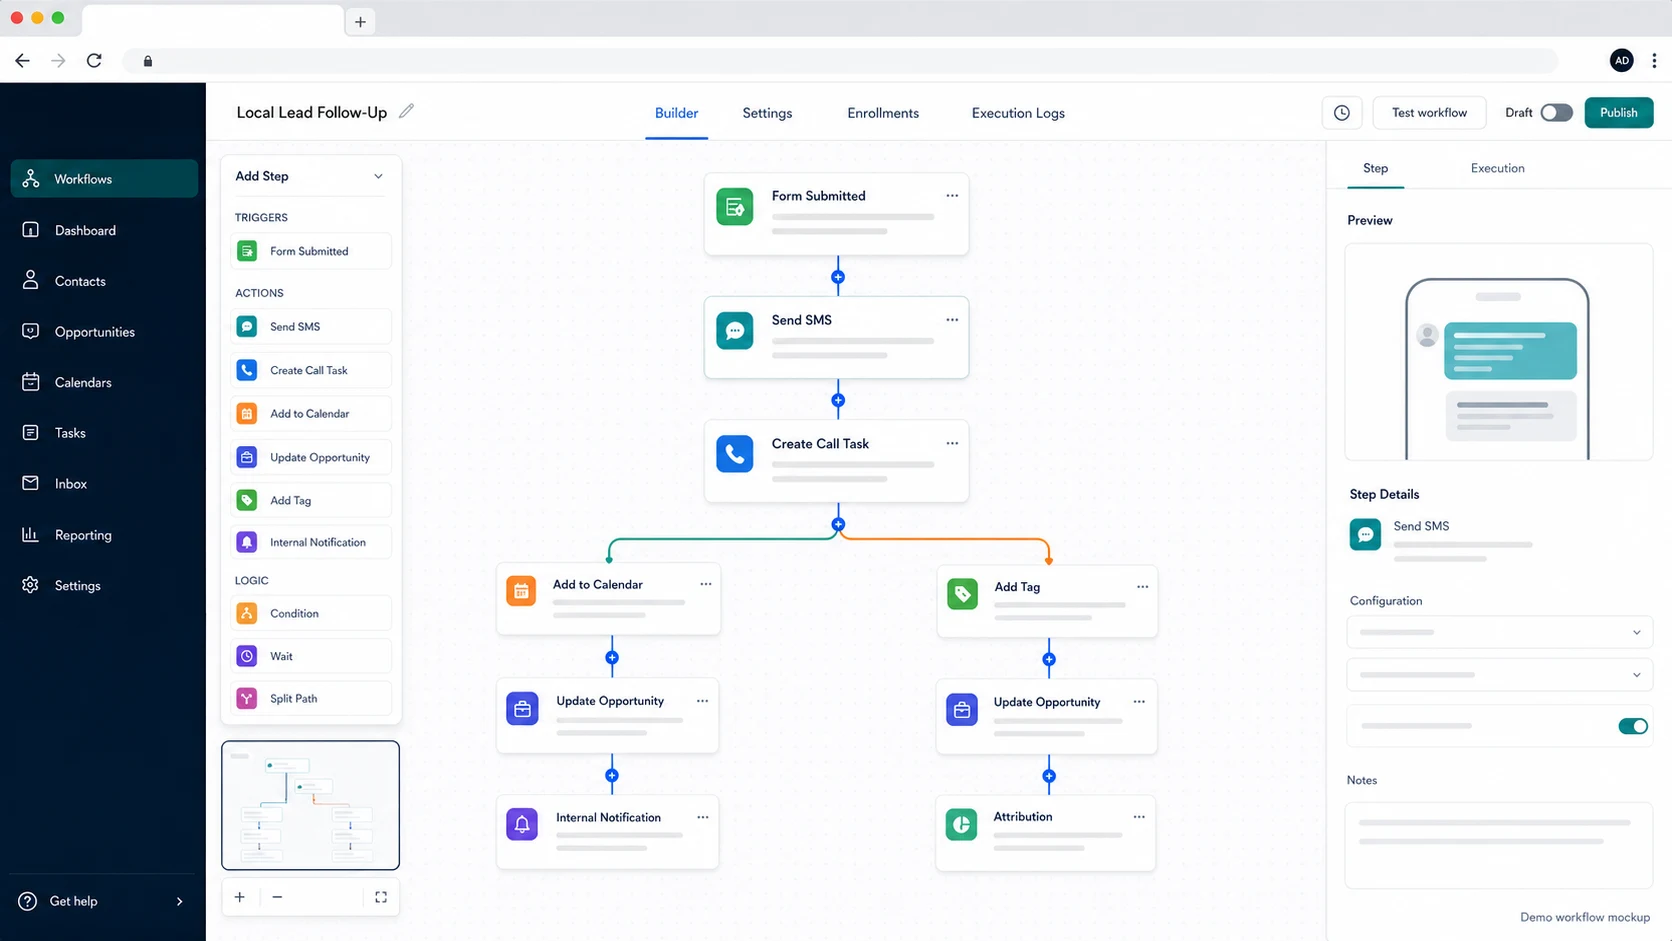Select the left-branch Update Opportunity node
1672x941 pixels.
point(608,716)
